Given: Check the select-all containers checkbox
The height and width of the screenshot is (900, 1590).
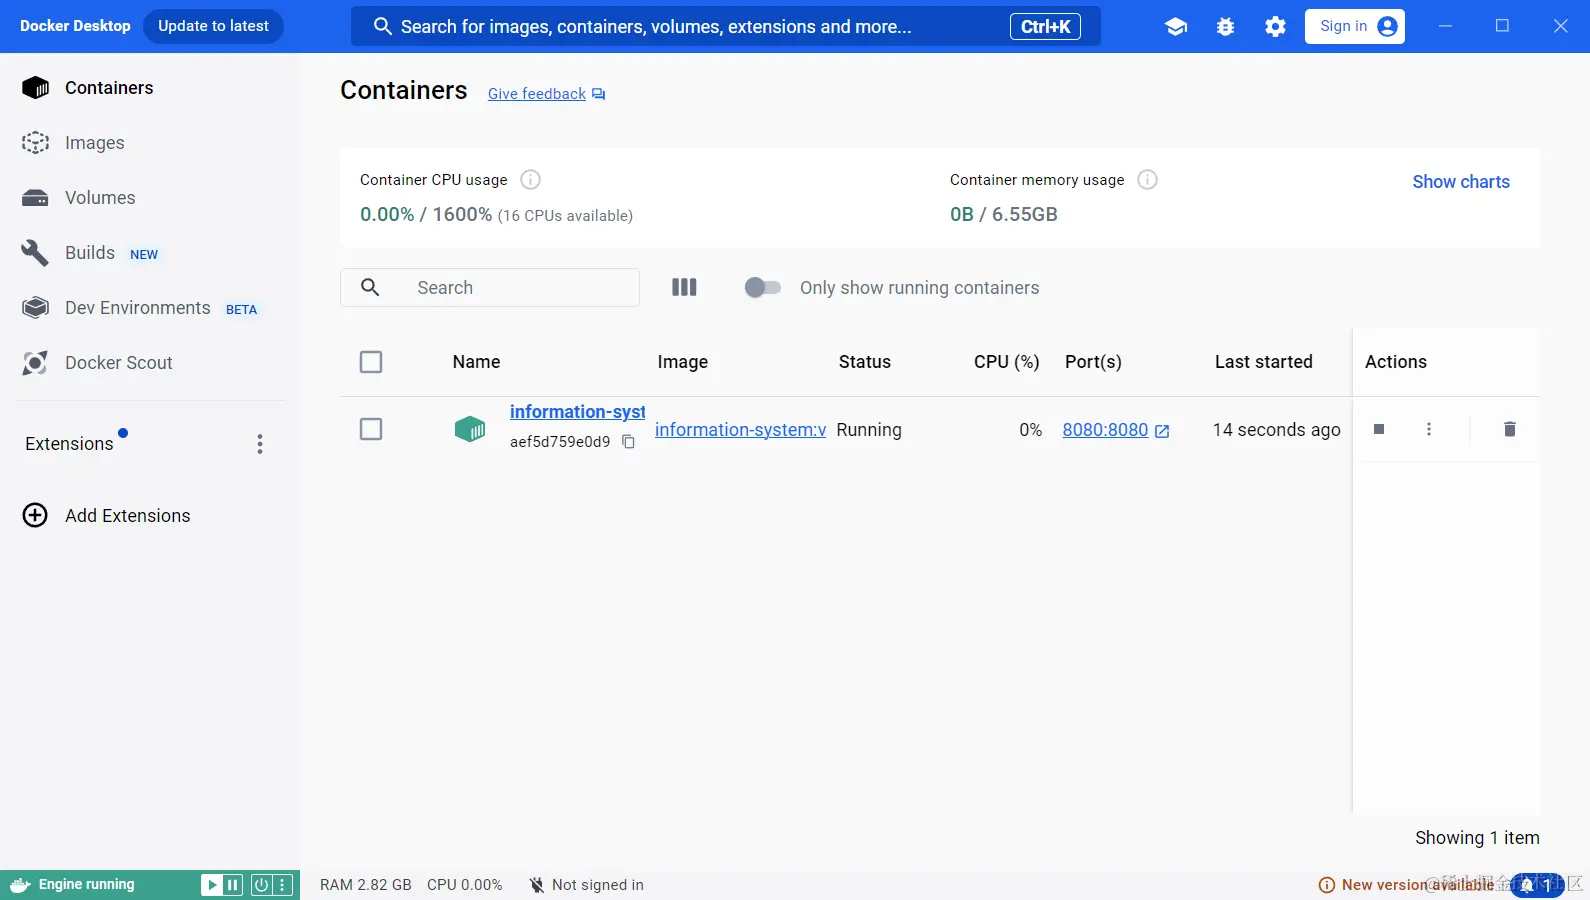Looking at the screenshot, I should coord(371,362).
